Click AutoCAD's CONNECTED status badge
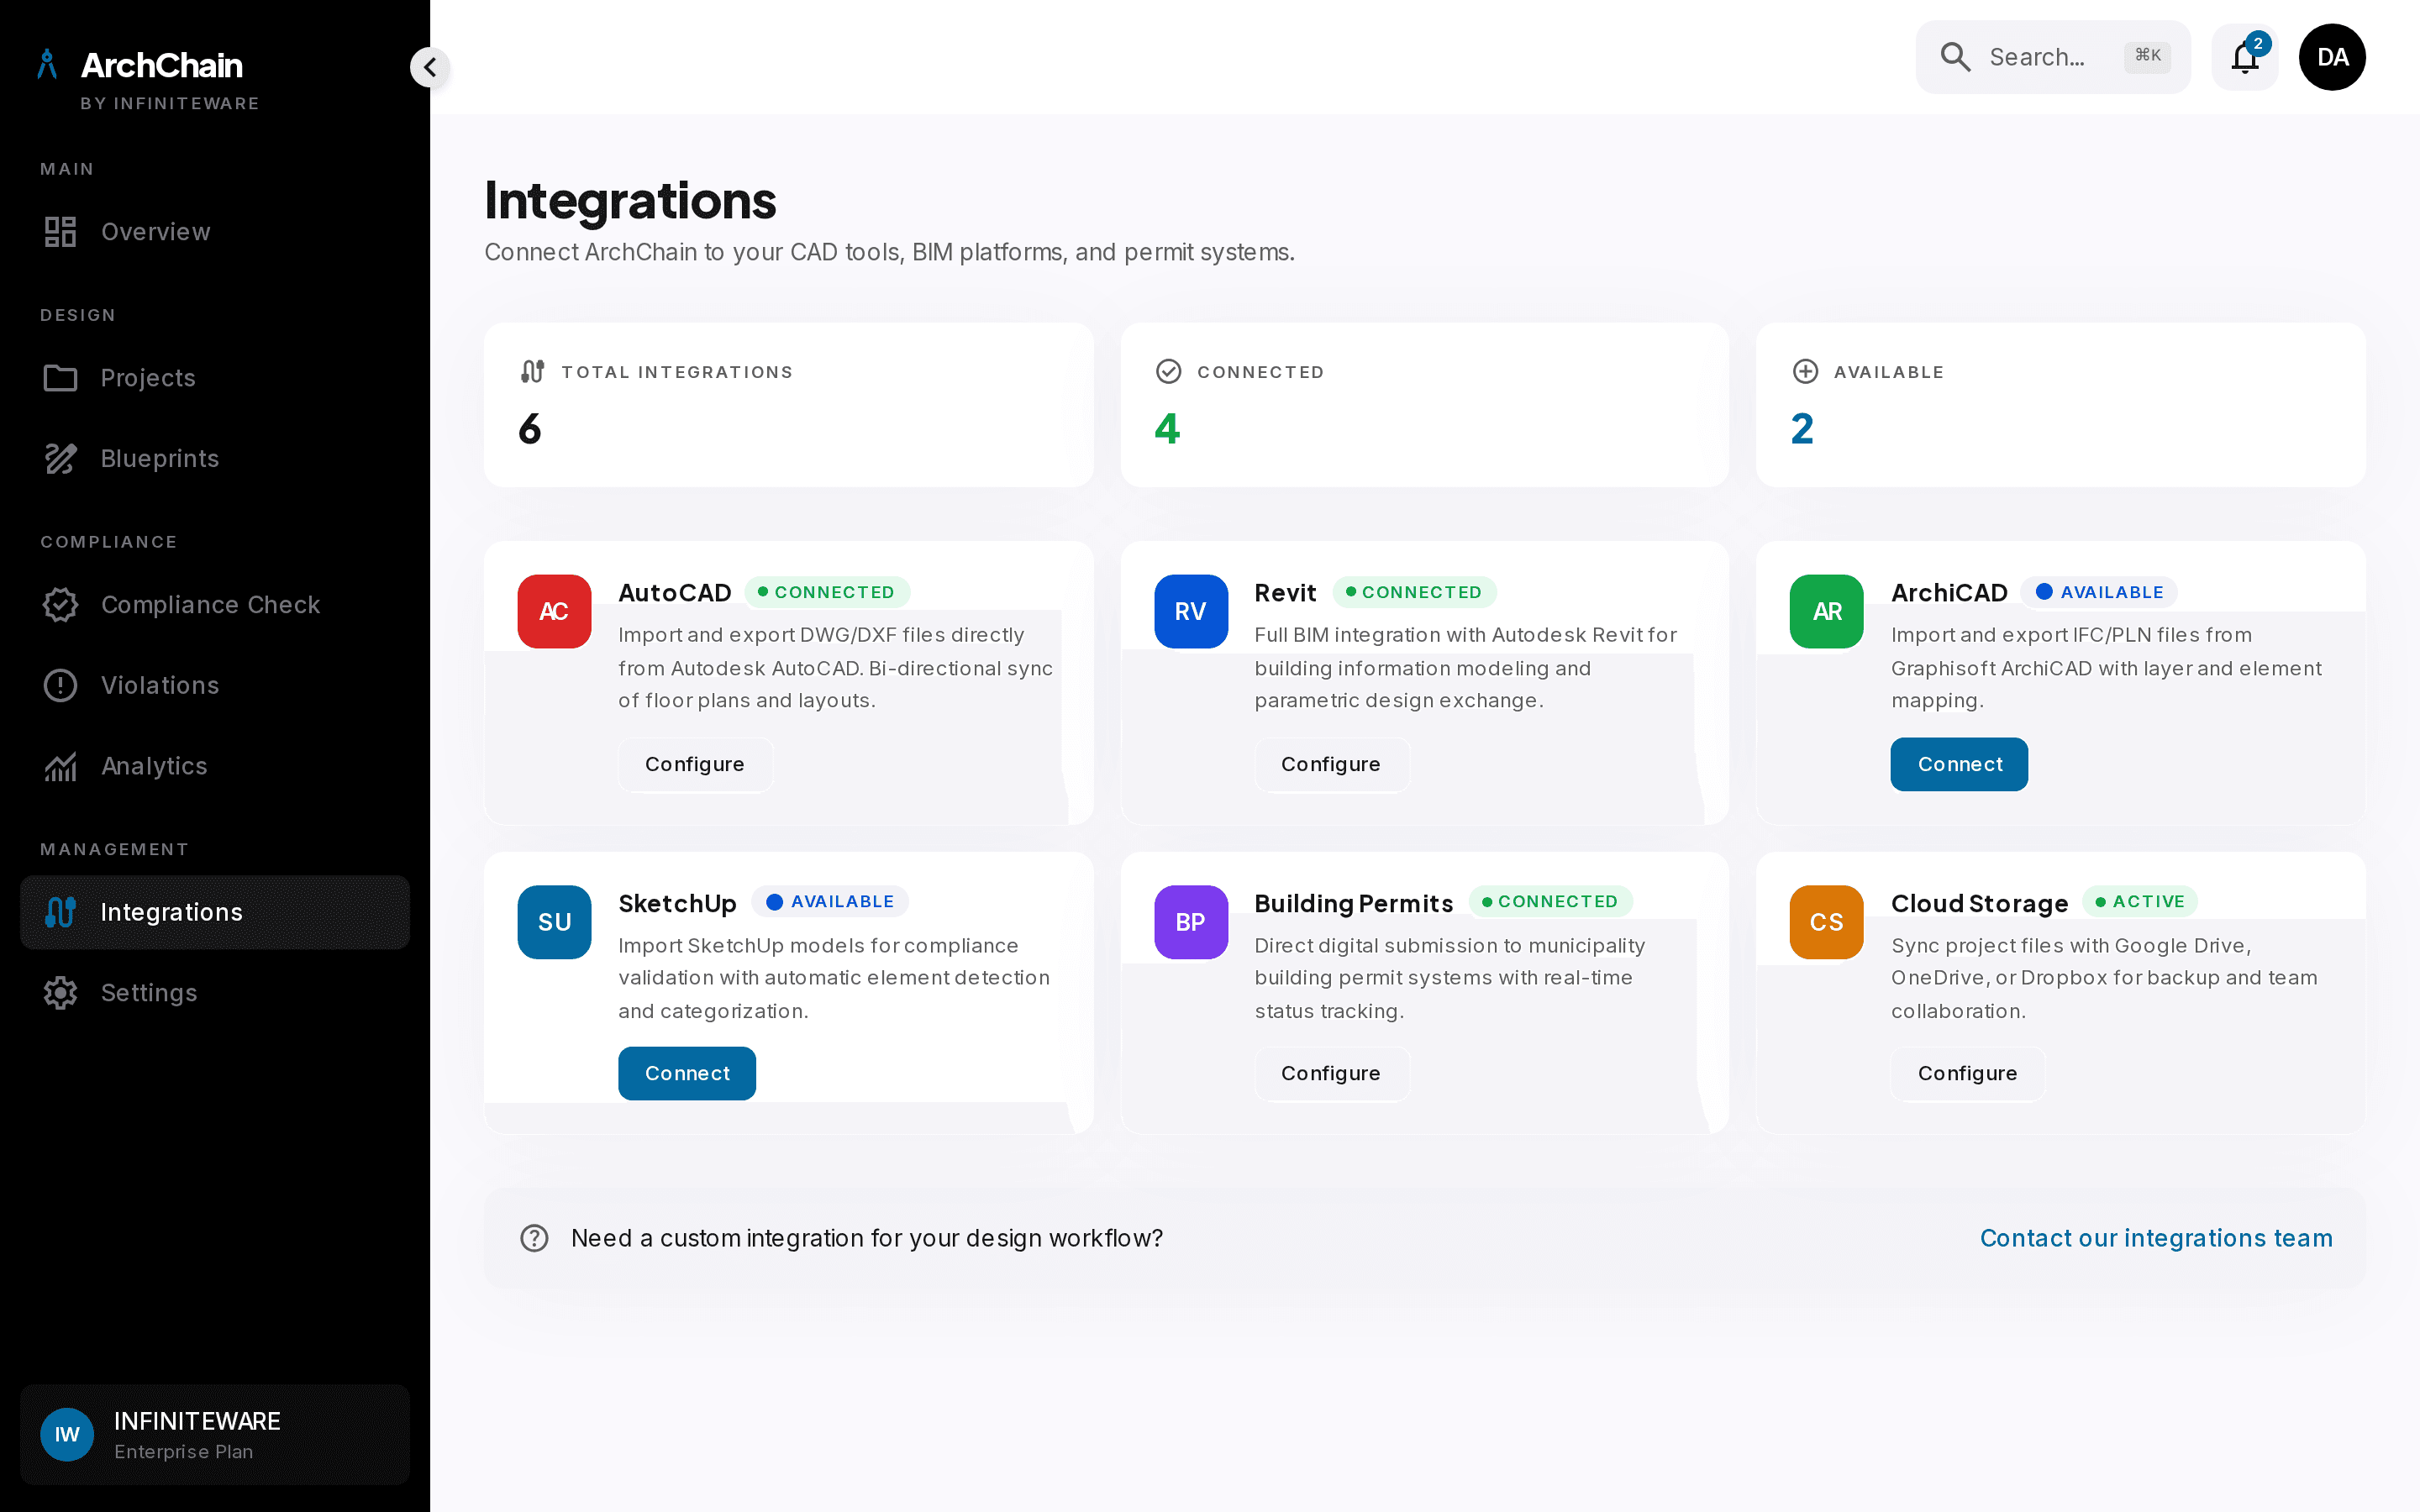 coord(826,592)
